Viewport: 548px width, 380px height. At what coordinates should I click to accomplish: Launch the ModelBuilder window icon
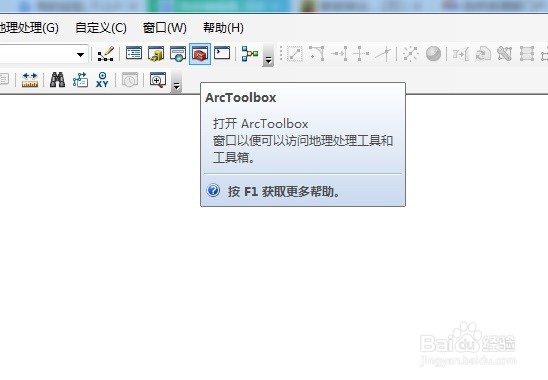pos(250,54)
